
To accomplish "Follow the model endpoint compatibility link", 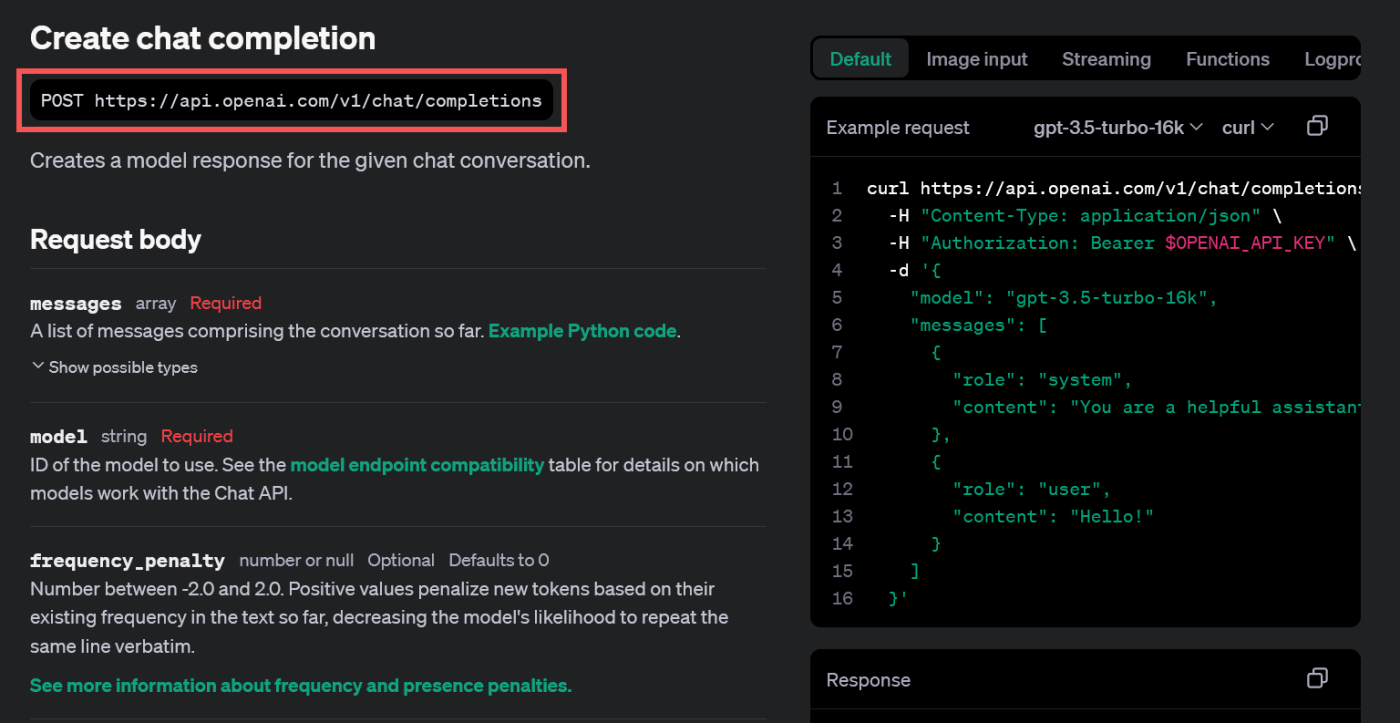I will (417, 465).
